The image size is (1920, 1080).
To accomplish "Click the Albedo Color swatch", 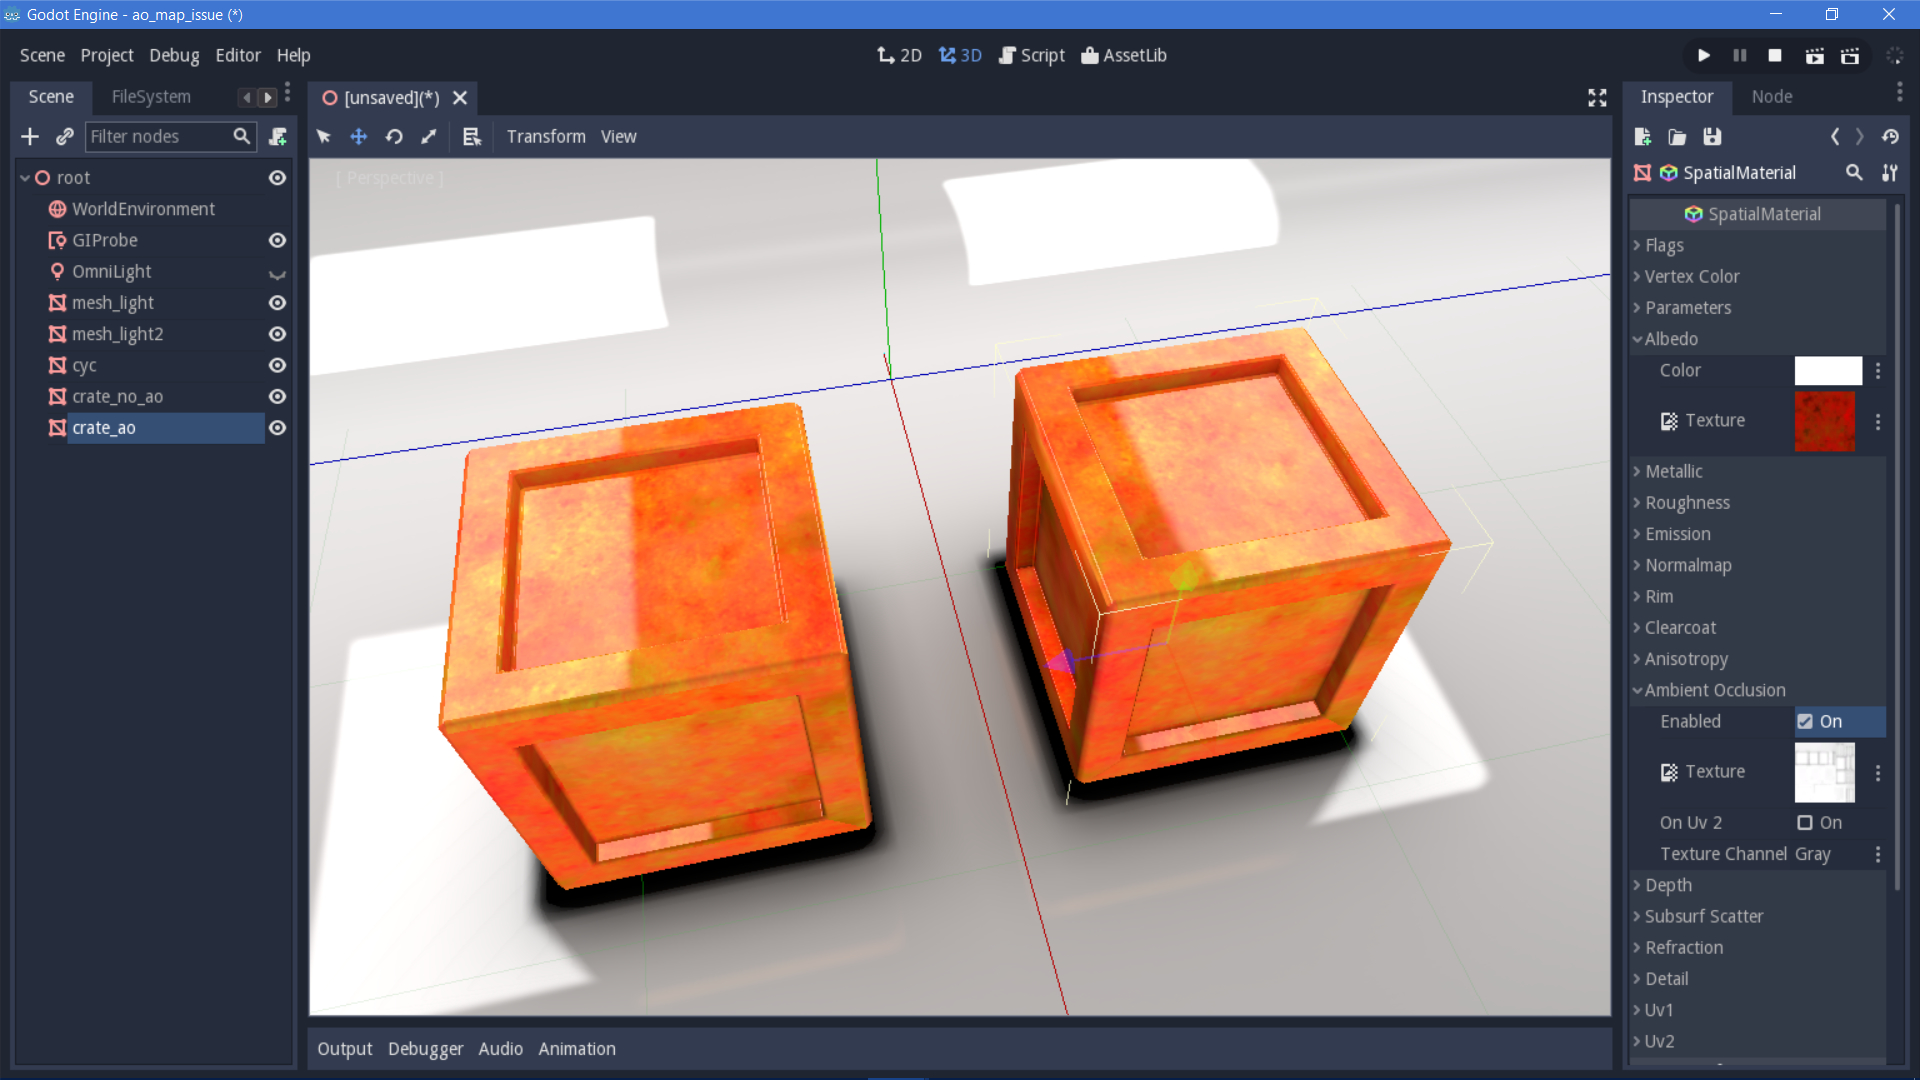I will click(x=1828, y=370).
